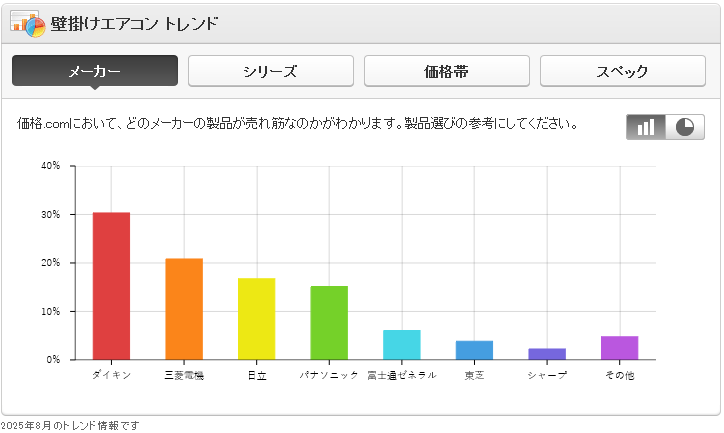Click the trend chart icon beside the title
Viewport: 724px width, 433px height.
[28, 24]
